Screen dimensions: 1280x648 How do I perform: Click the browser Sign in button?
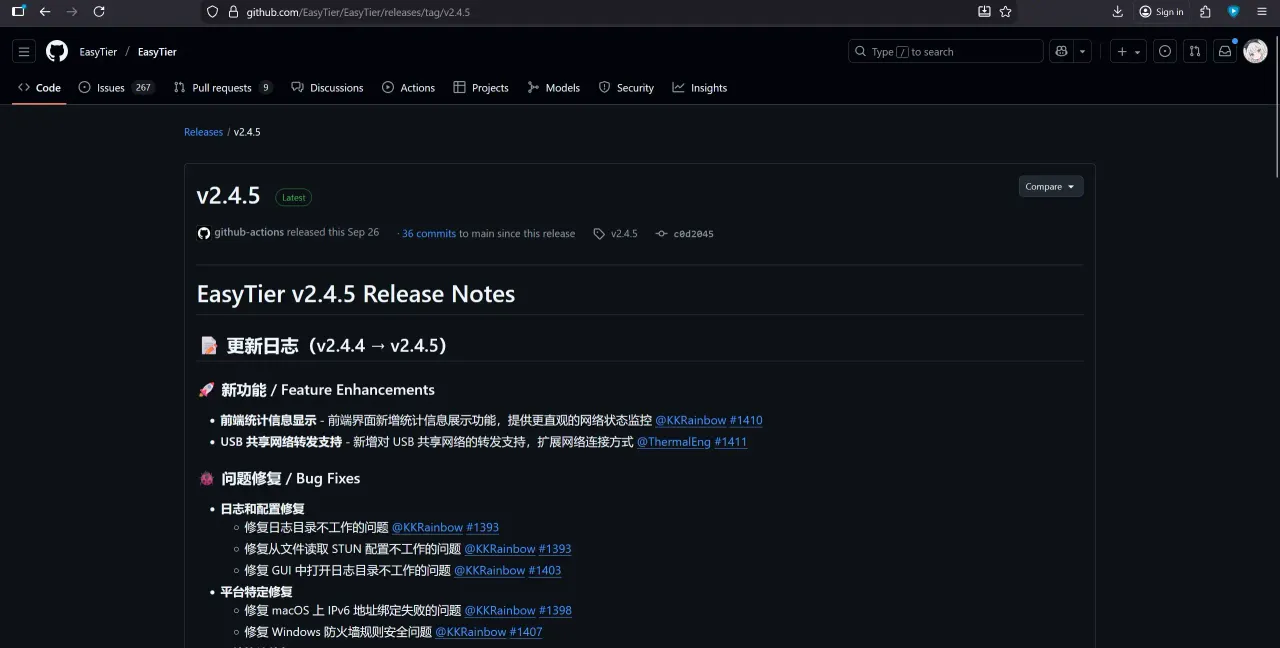1161,12
